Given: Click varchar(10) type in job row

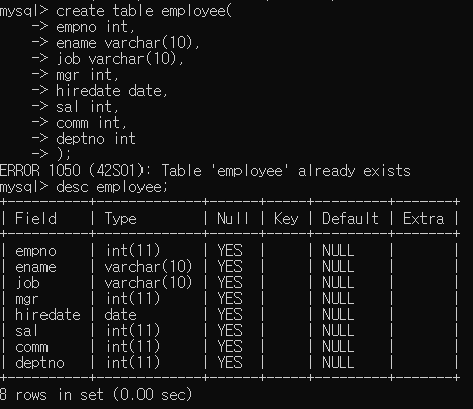Looking at the screenshot, I should click(148, 283).
